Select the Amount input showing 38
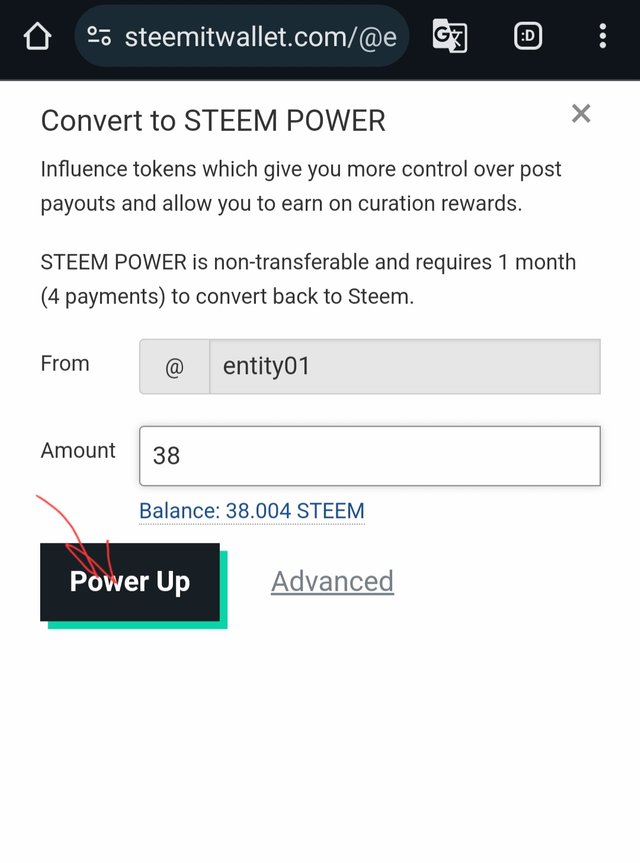This screenshot has width=640, height=863. (369, 455)
